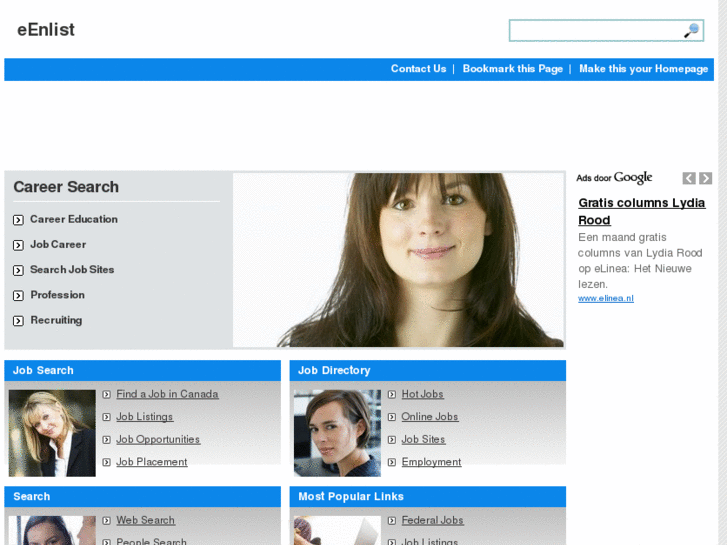Open ad headline Gratis columns Lydia Rood
The image size is (727, 545).
(642, 211)
